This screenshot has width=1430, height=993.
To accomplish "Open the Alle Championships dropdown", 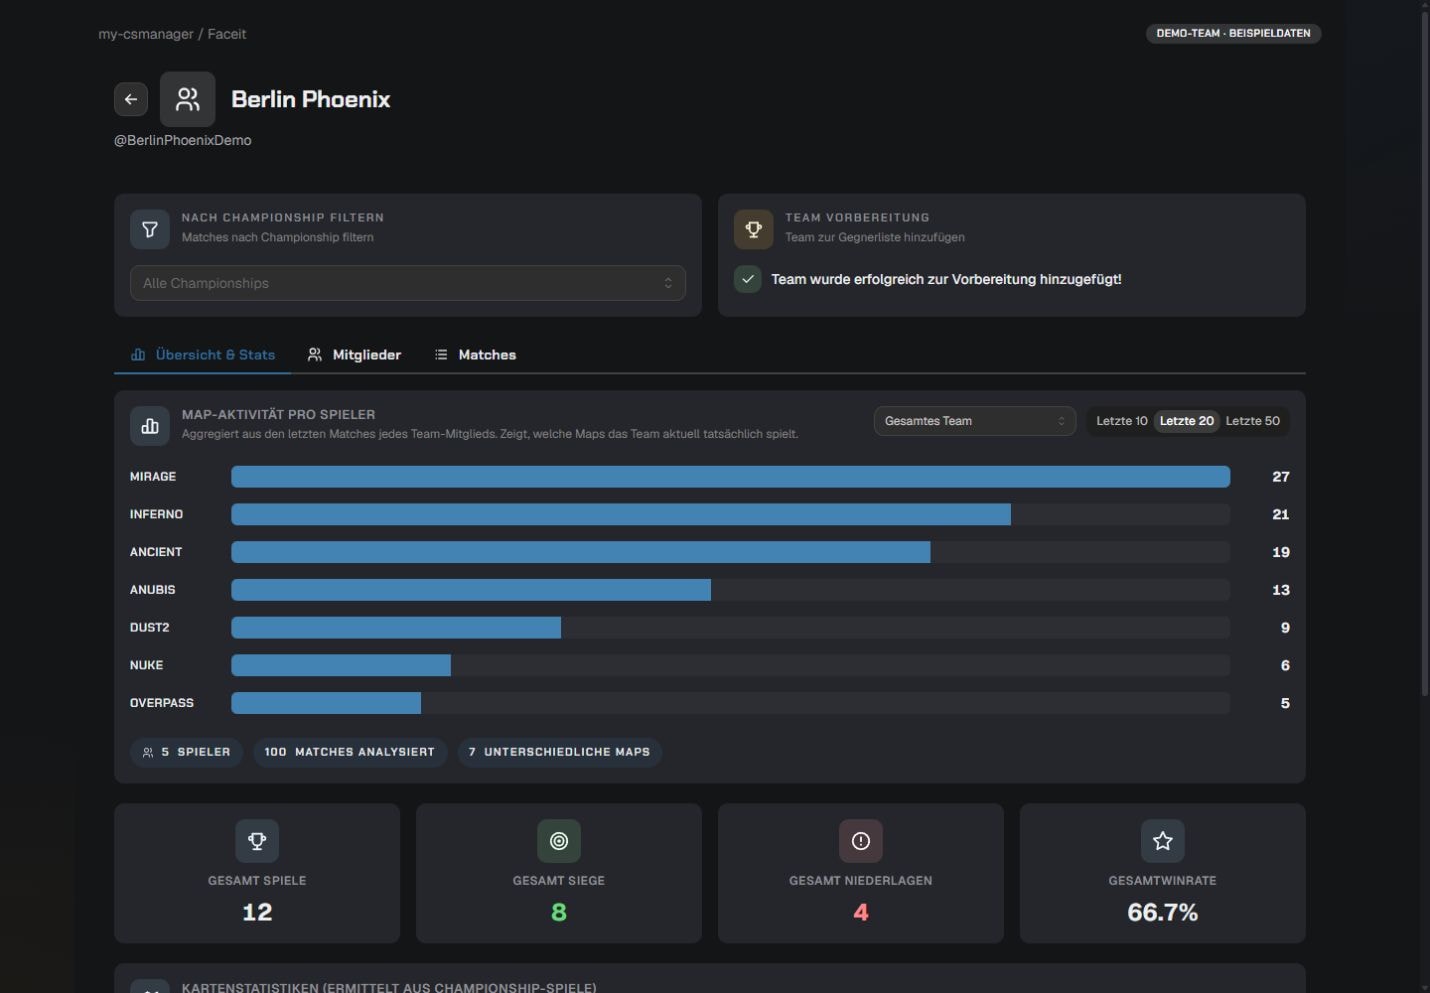I will tap(408, 283).
